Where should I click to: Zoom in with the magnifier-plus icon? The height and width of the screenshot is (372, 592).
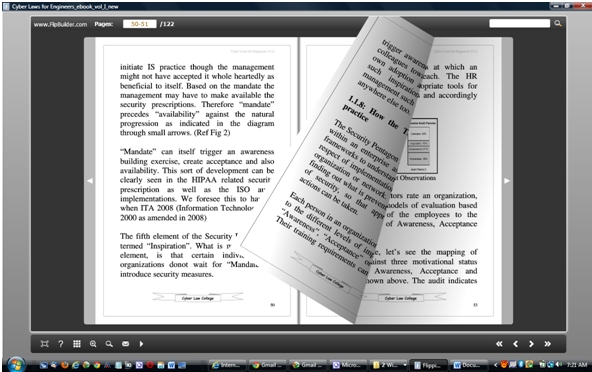(93, 344)
